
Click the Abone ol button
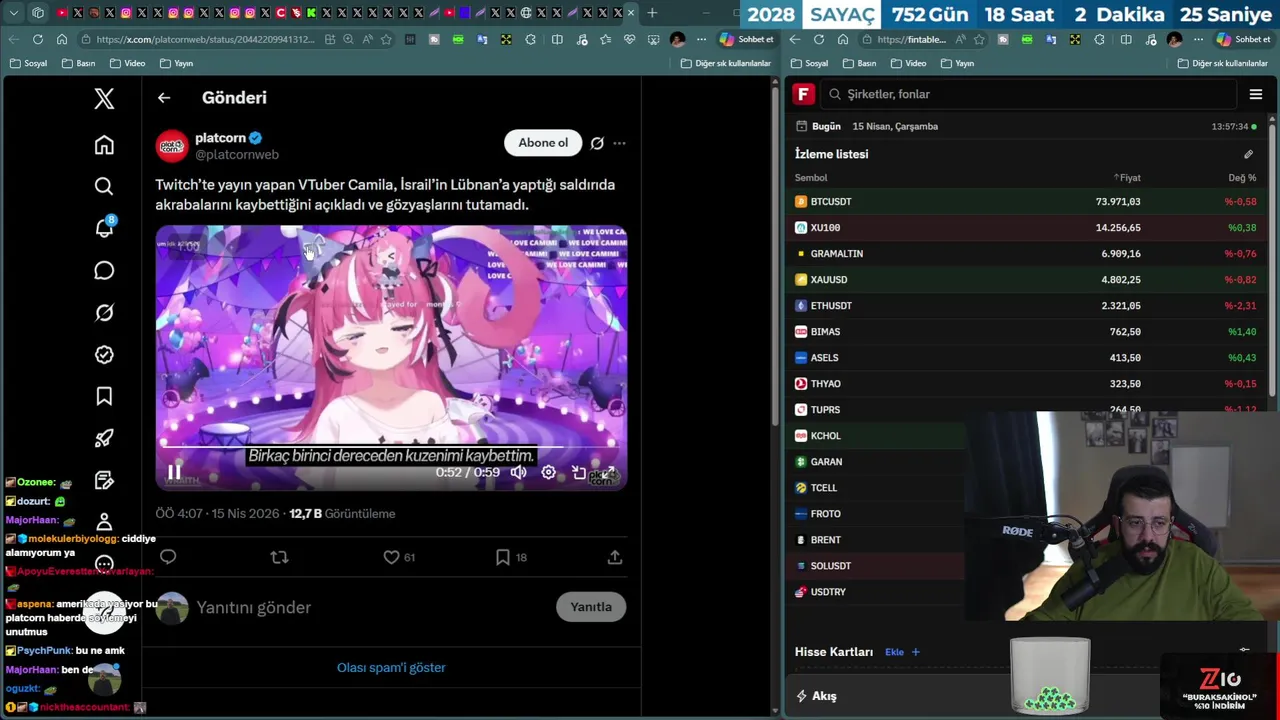click(x=543, y=143)
